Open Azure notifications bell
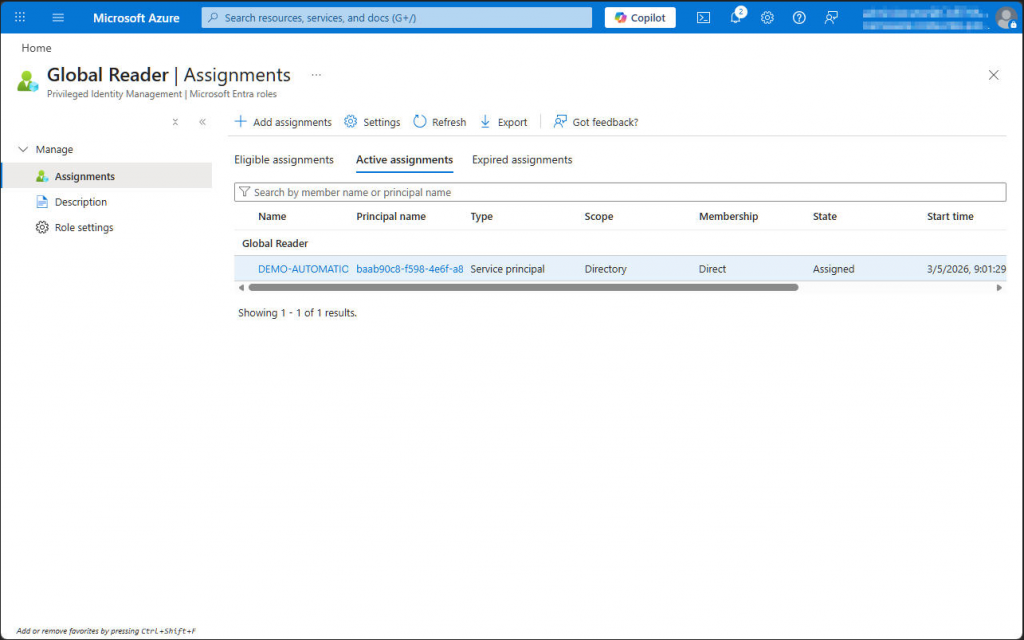1024x640 pixels. 735,18
